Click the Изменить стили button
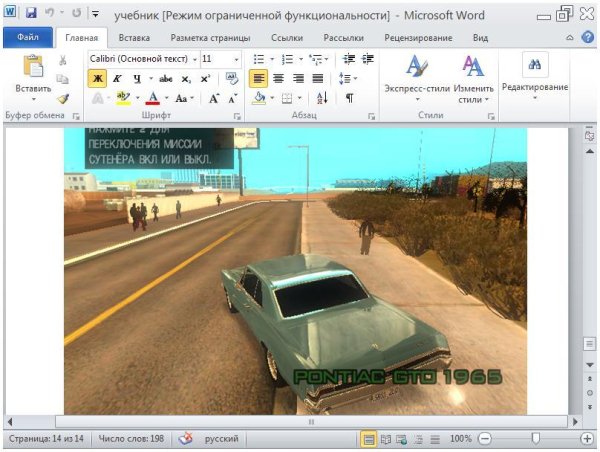 coord(473,78)
